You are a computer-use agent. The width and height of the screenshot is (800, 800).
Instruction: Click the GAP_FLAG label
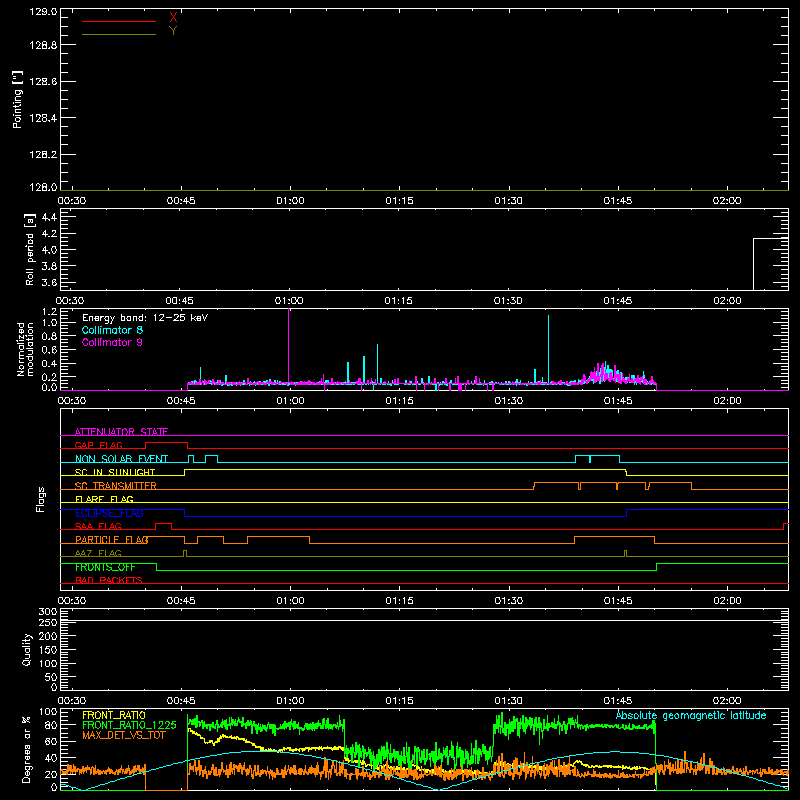pyautogui.click(x=98, y=445)
